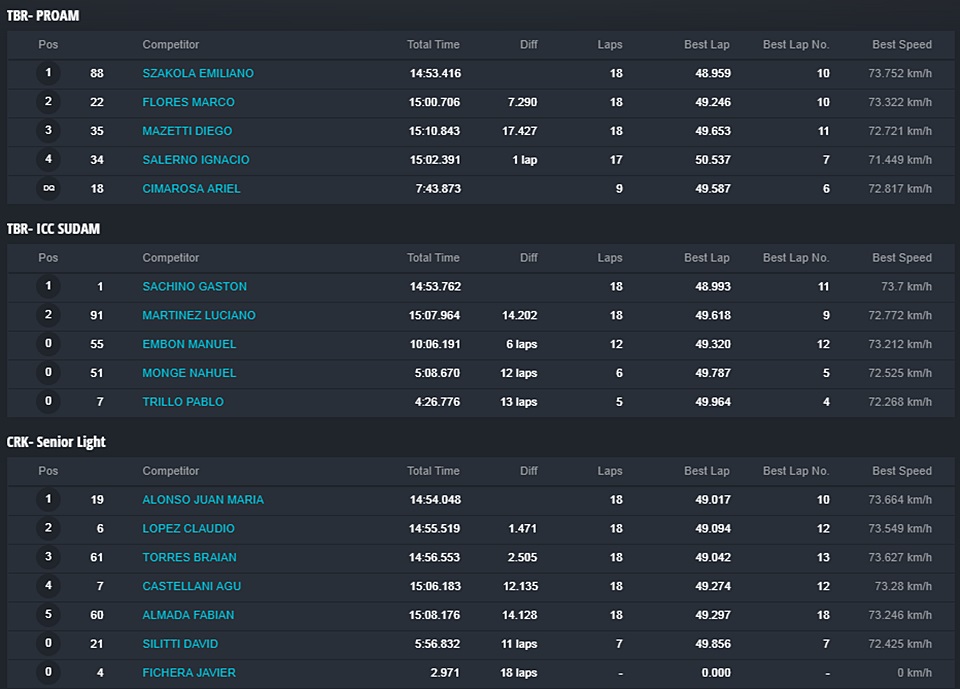Click the position 0 badge for Trillo Pablo

(48, 402)
